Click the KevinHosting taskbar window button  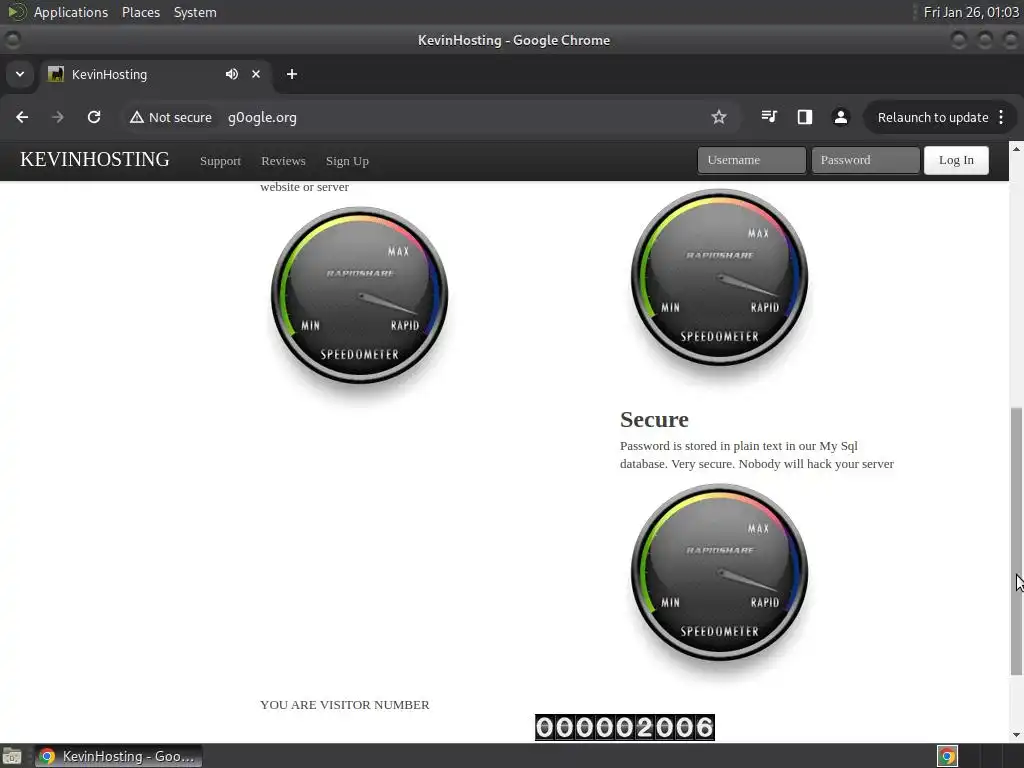(119, 756)
